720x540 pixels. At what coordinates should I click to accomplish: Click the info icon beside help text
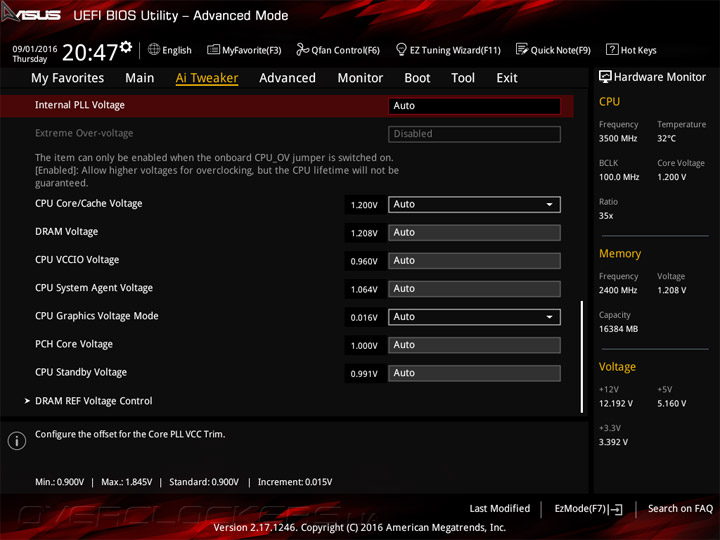pos(17,440)
